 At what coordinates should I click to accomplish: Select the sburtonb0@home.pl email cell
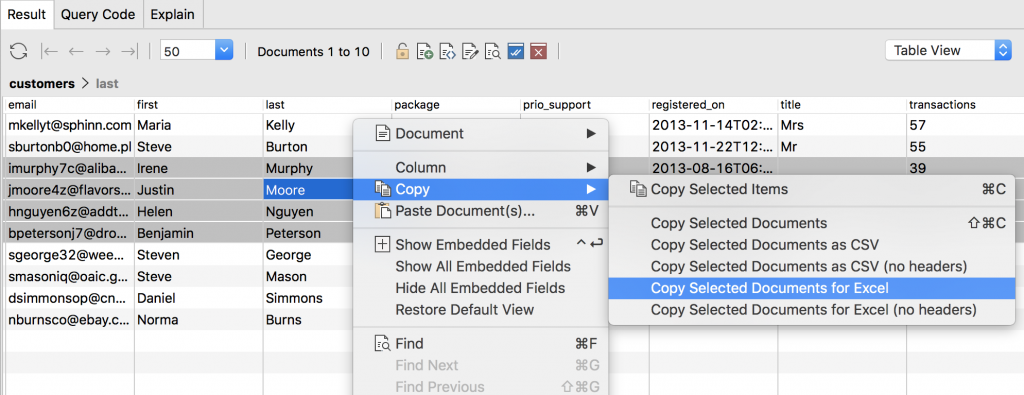(69, 146)
